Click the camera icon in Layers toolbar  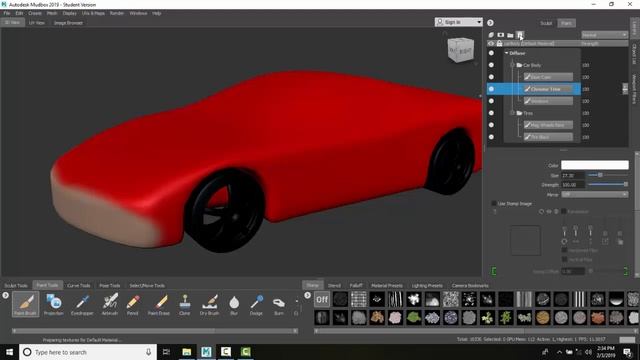point(500,35)
